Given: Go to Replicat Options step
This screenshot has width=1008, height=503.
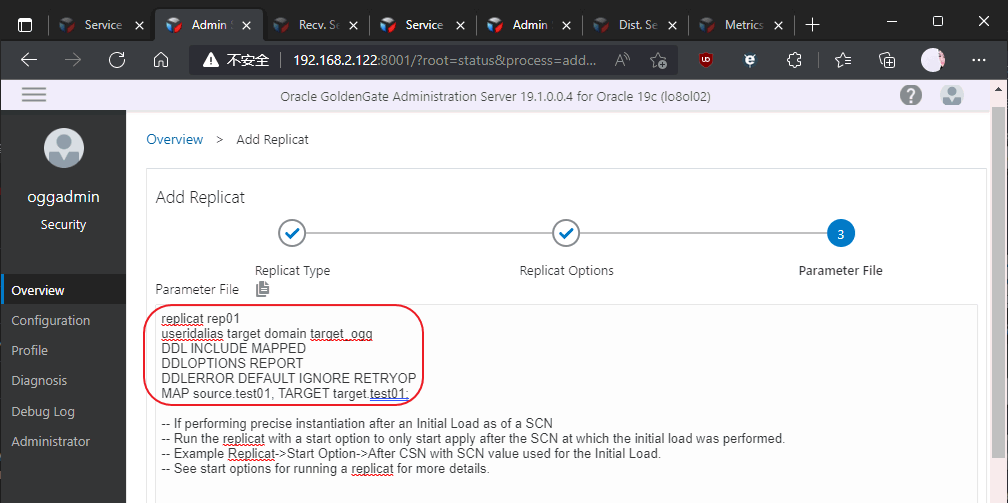Looking at the screenshot, I should [x=566, y=233].
